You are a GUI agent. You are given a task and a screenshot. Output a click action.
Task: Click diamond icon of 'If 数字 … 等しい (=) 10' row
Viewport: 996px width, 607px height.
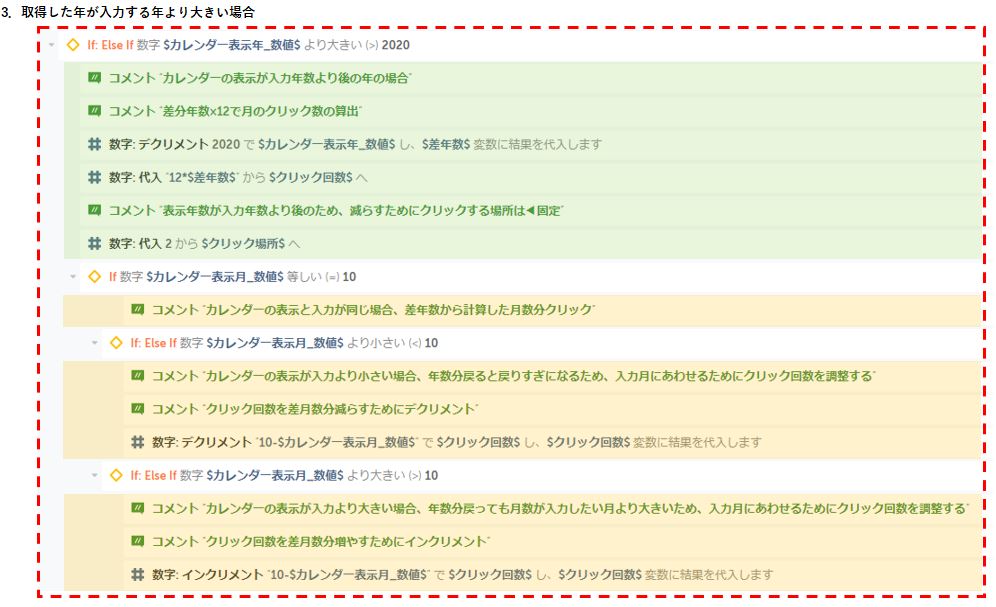95,276
